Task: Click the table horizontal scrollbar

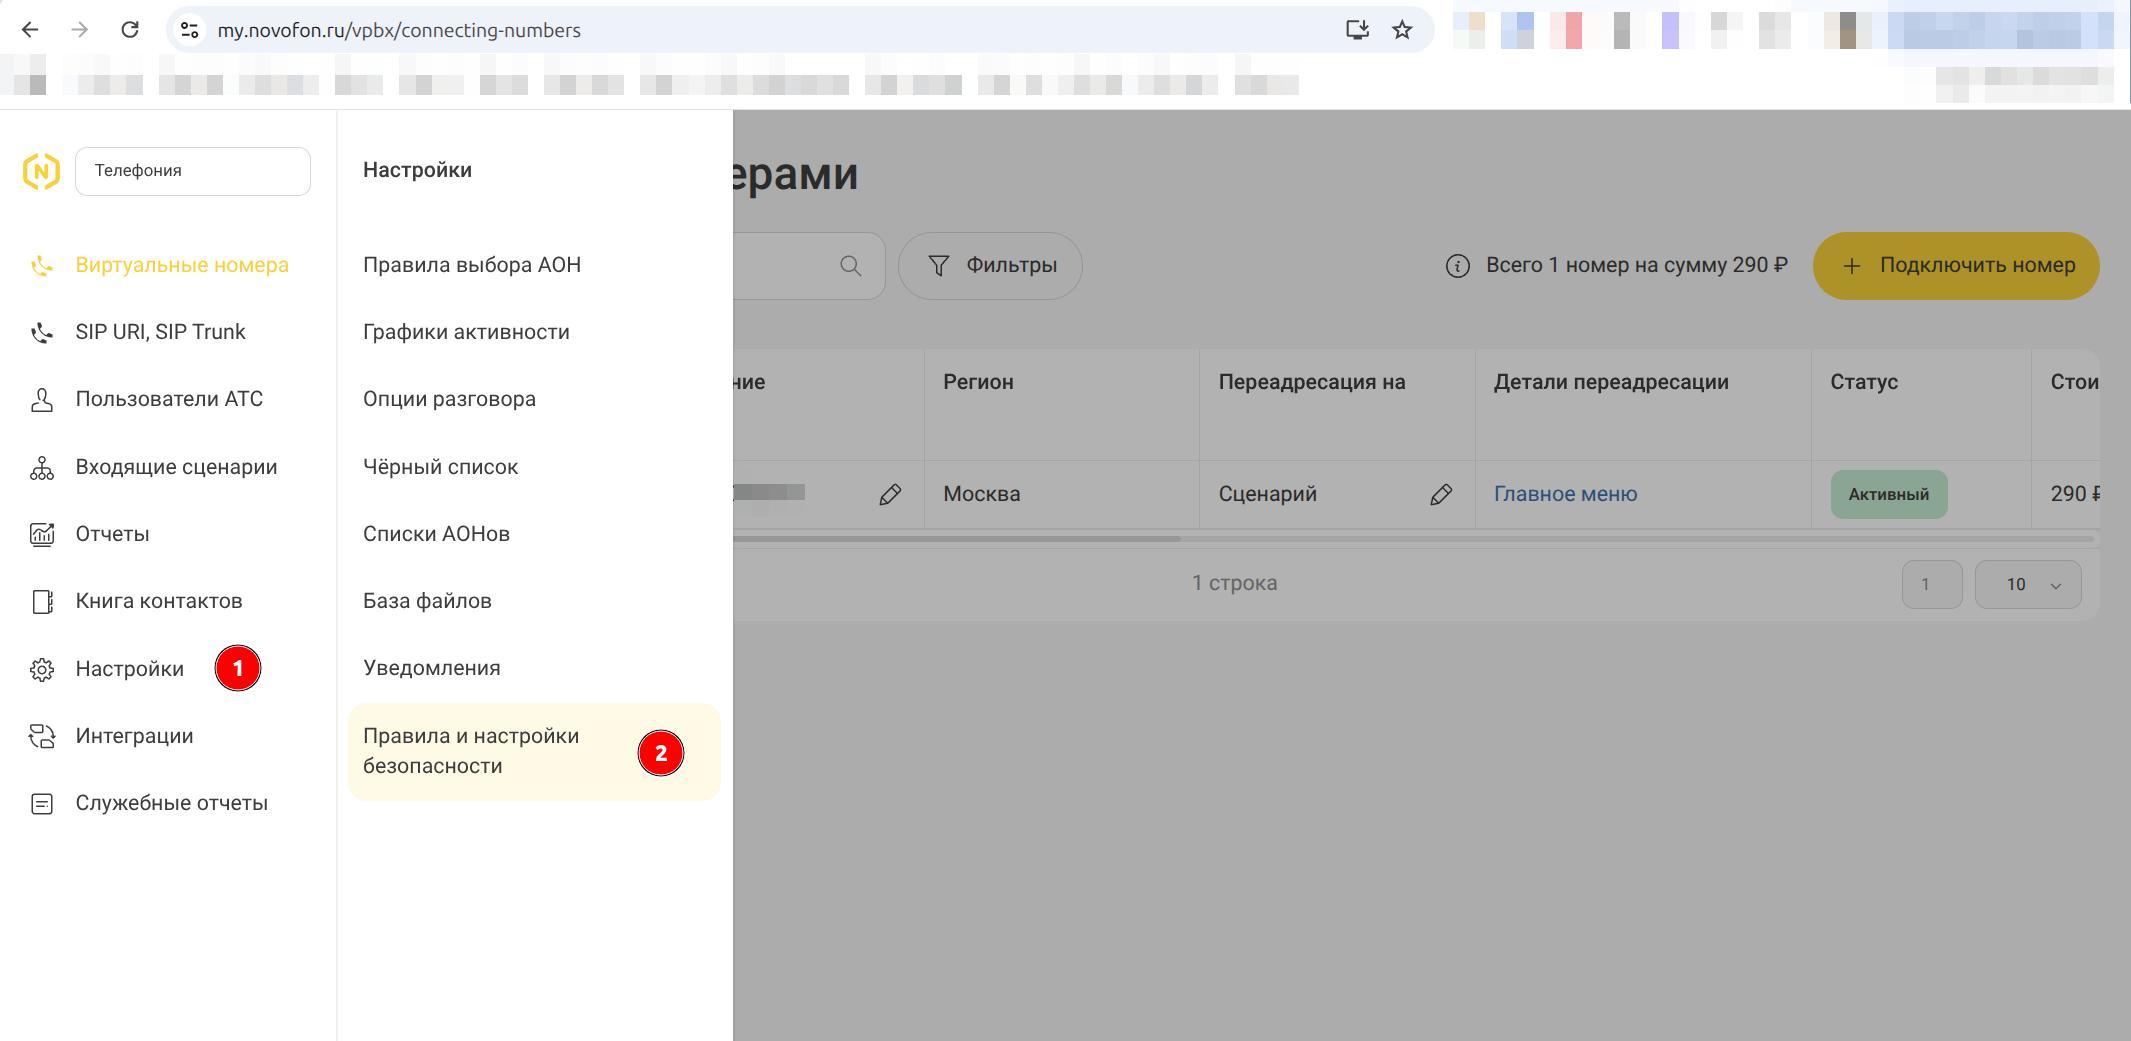Action: (x=957, y=539)
